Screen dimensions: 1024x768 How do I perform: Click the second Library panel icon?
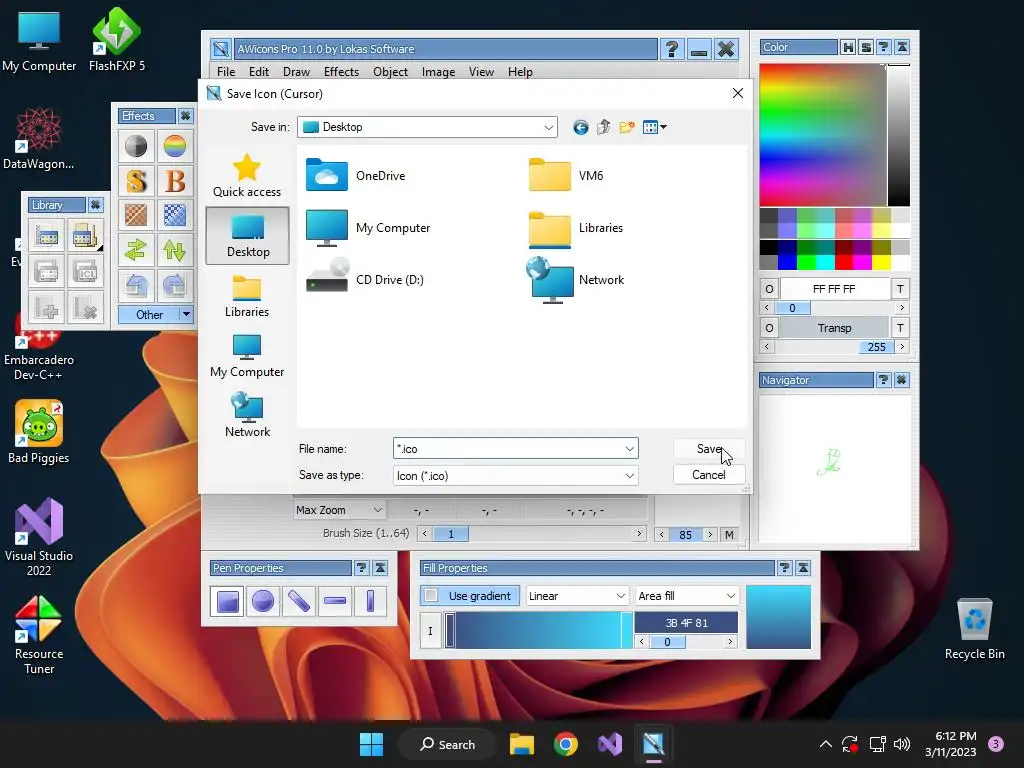click(x=85, y=236)
